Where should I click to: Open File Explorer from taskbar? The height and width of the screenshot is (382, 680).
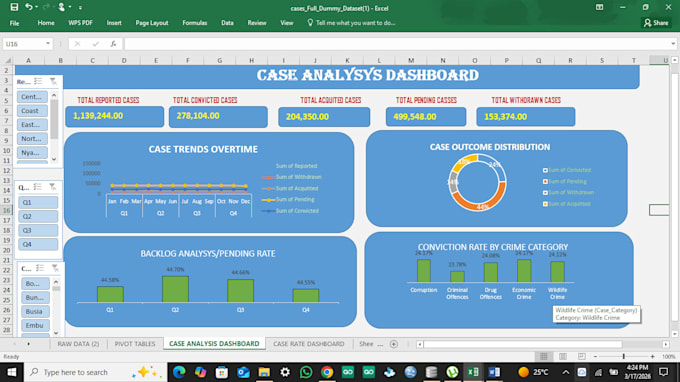[x=264, y=372]
